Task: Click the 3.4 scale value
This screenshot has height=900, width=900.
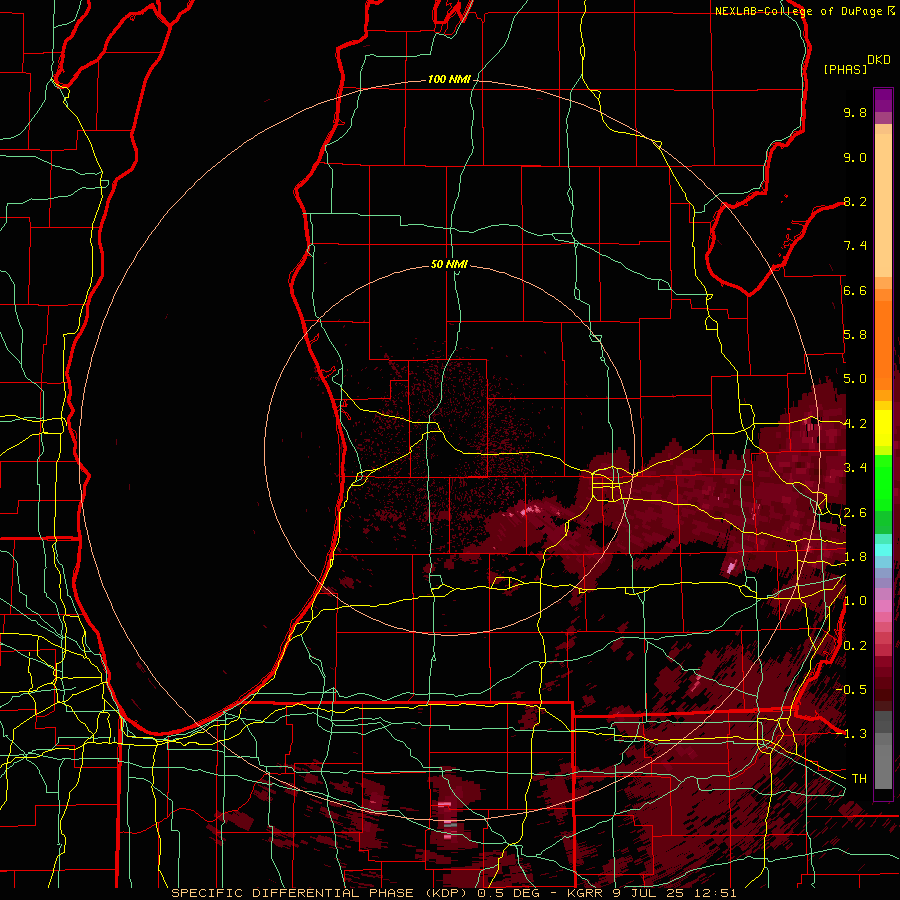Action: point(855,468)
